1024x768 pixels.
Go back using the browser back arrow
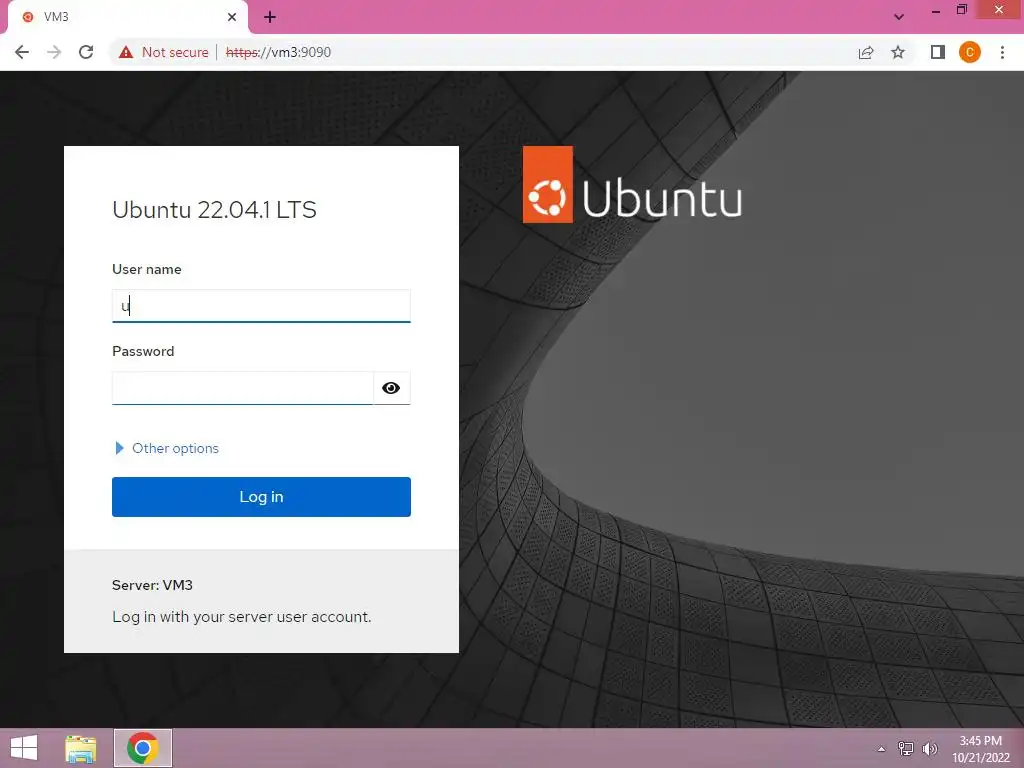tap(22, 52)
